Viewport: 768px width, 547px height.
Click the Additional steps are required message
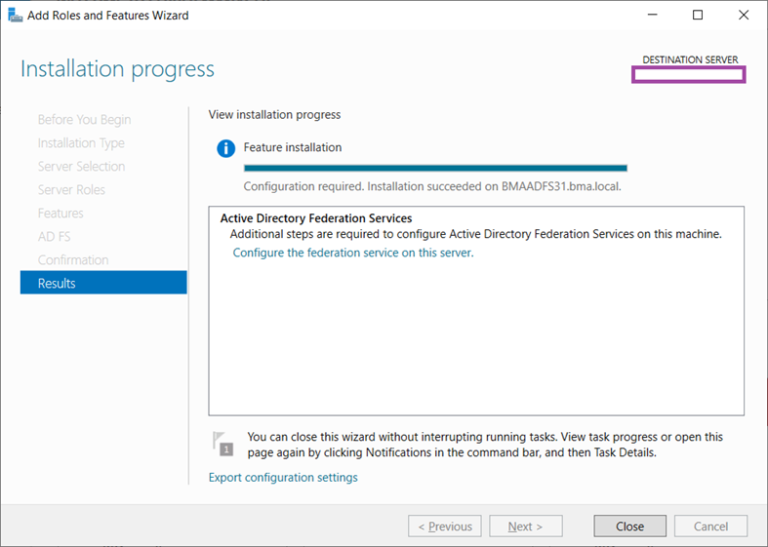pyautogui.click(x=476, y=234)
